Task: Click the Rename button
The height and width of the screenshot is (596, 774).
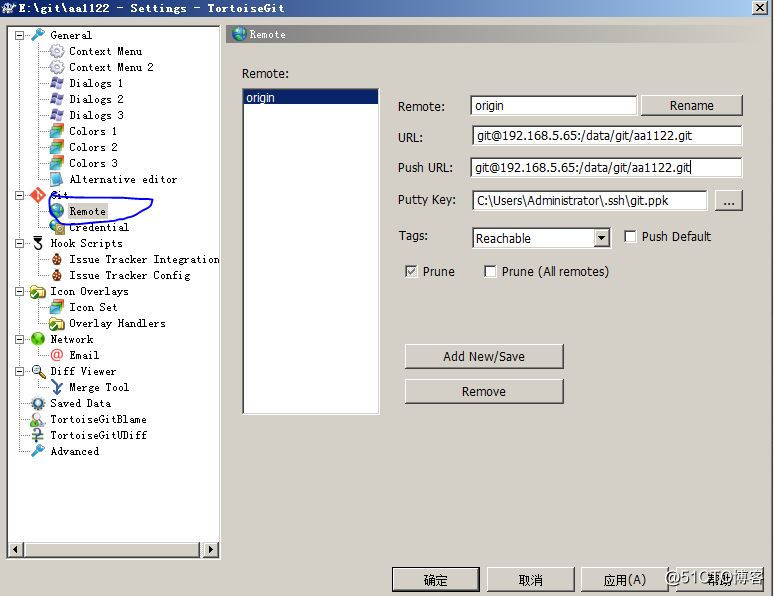Action: click(692, 106)
